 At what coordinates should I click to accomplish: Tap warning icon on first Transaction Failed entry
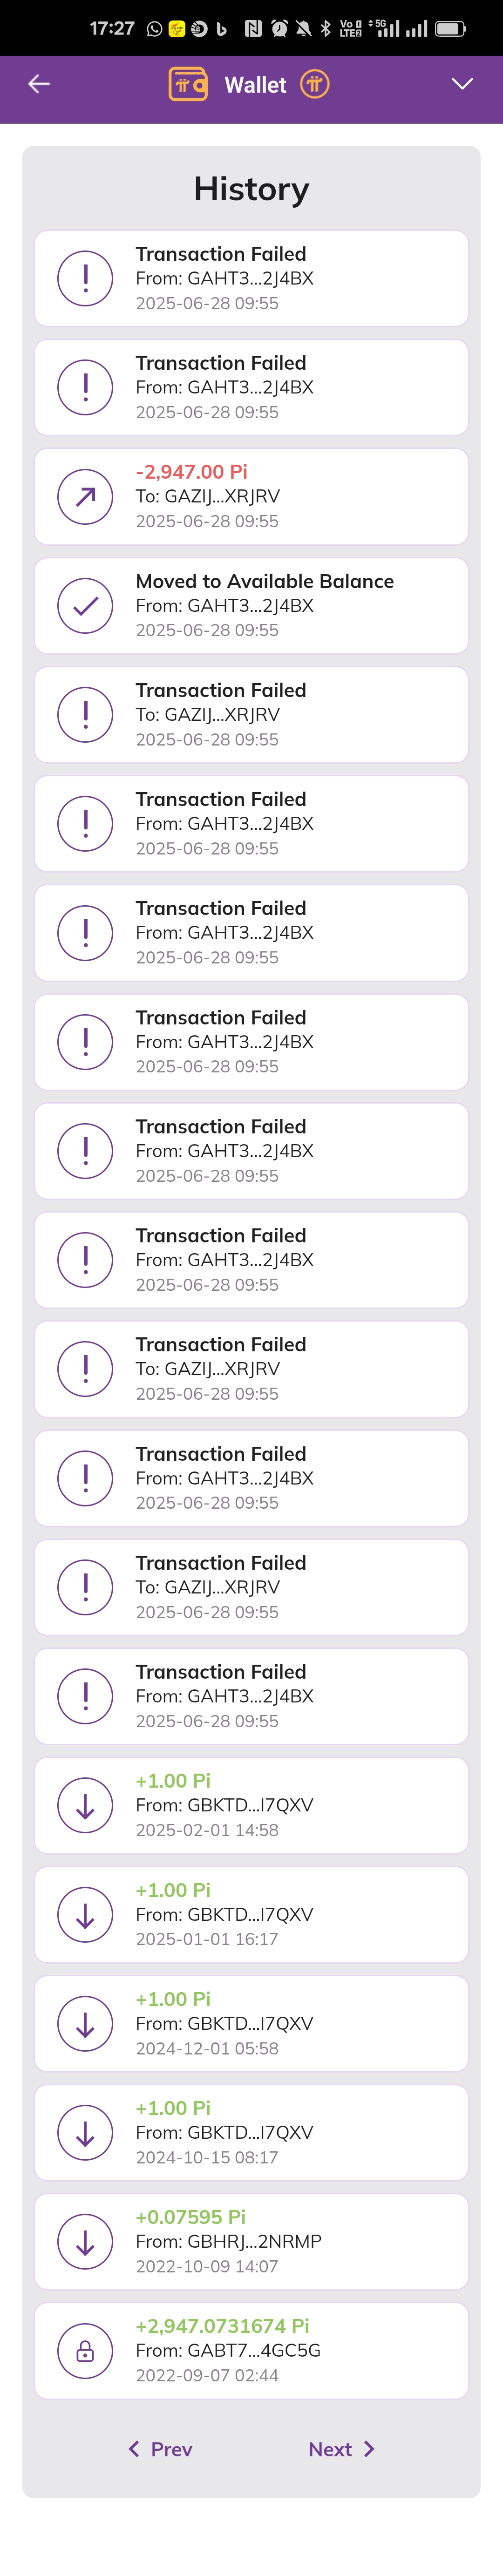(85, 278)
